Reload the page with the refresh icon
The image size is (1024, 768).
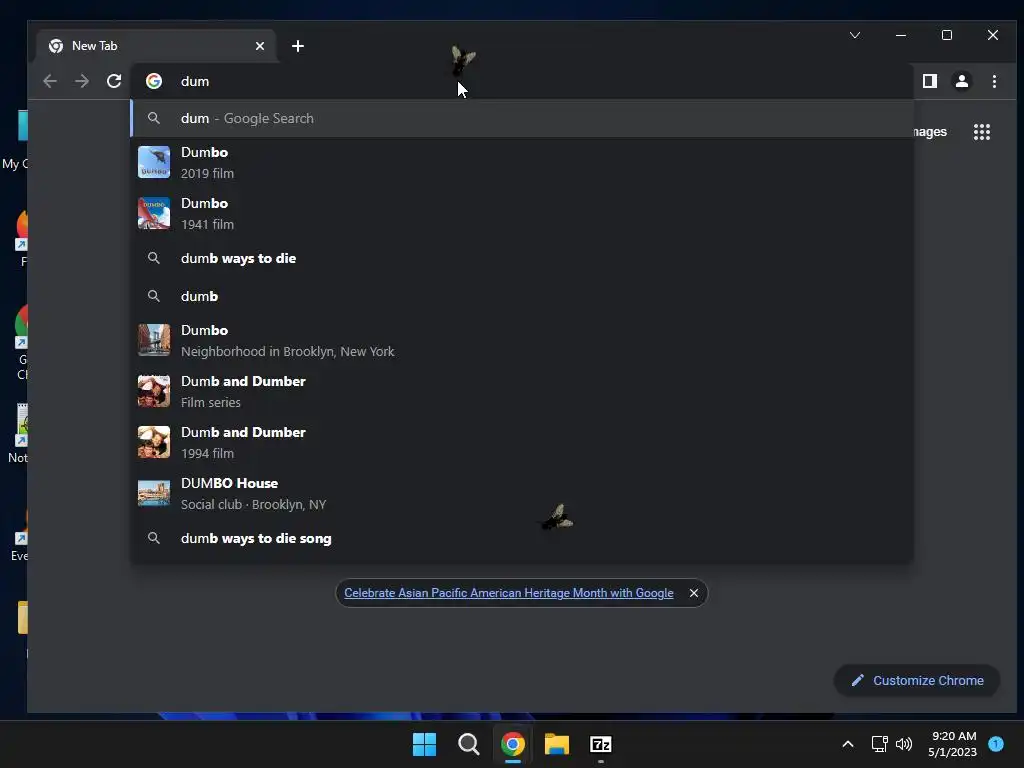click(114, 81)
